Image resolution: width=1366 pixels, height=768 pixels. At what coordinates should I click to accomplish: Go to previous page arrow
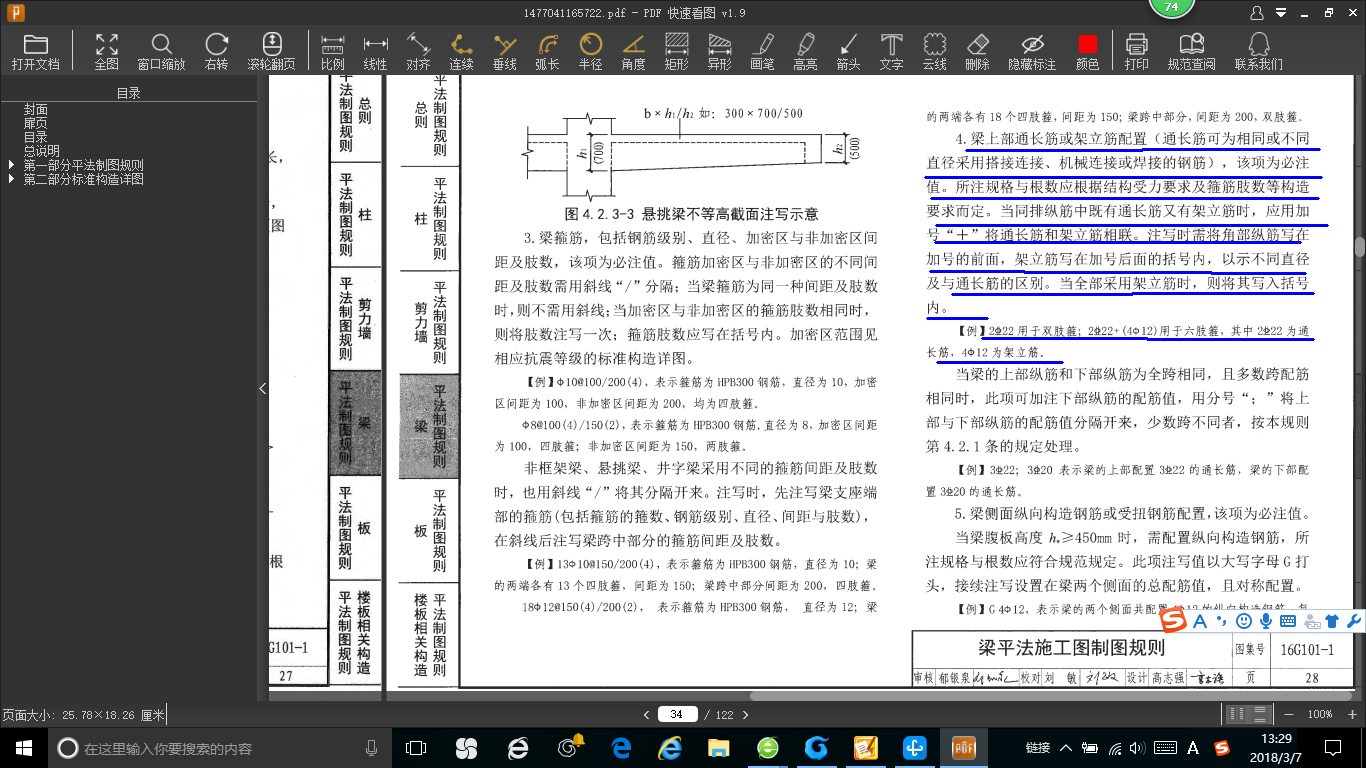tap(646, 714)
